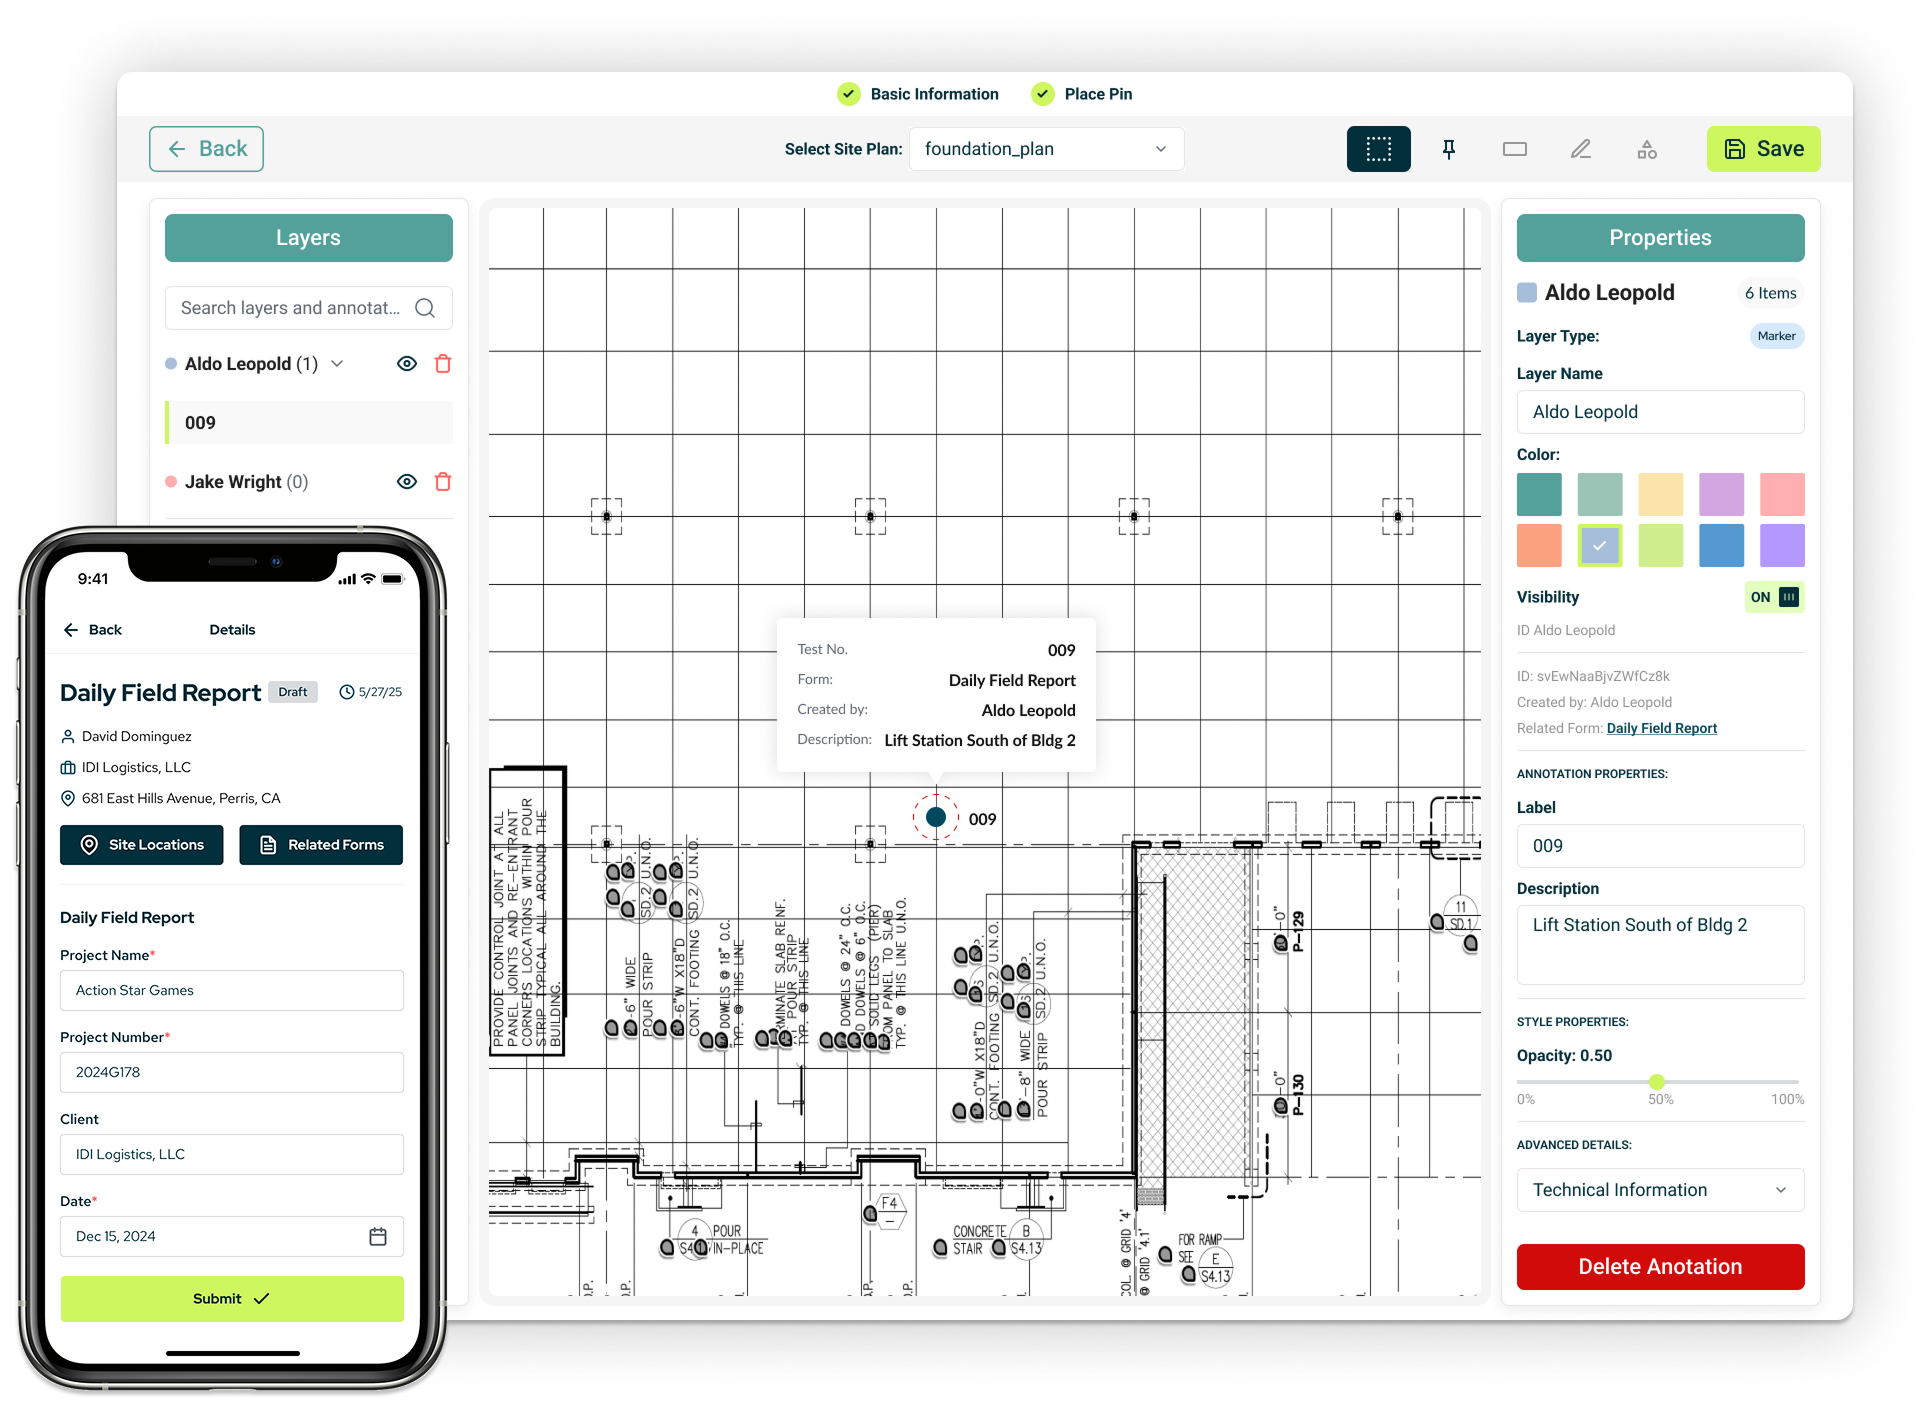Click the 009 pin marker on the plan
Screen dimensions: 1929x1409
tap(935, 816)
